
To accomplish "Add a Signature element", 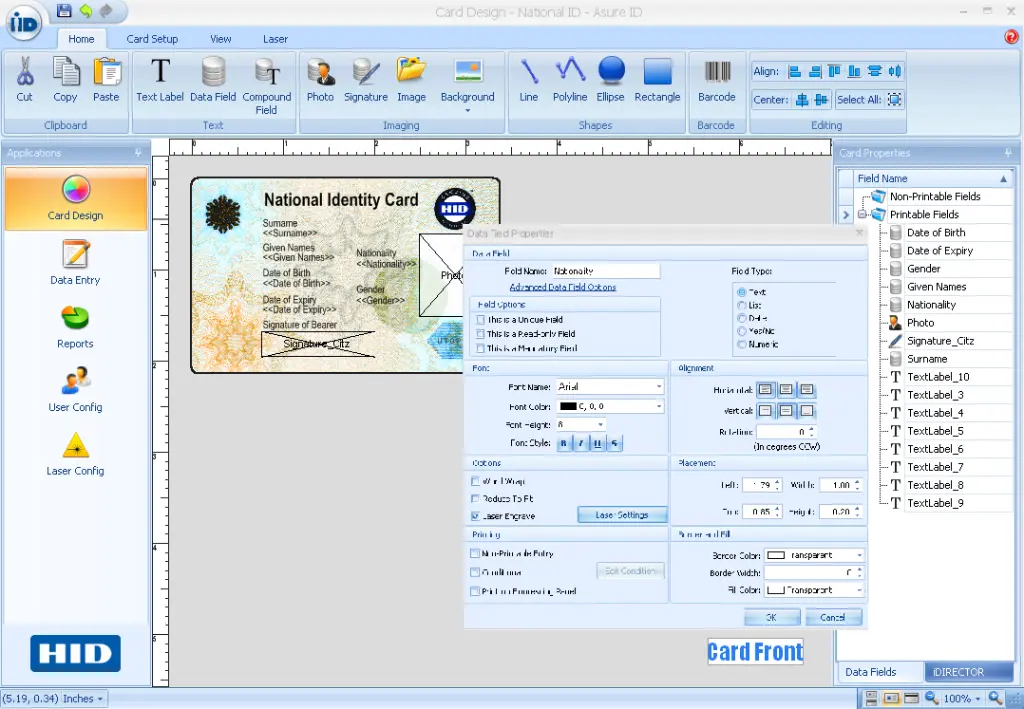I will coord(365,80).
